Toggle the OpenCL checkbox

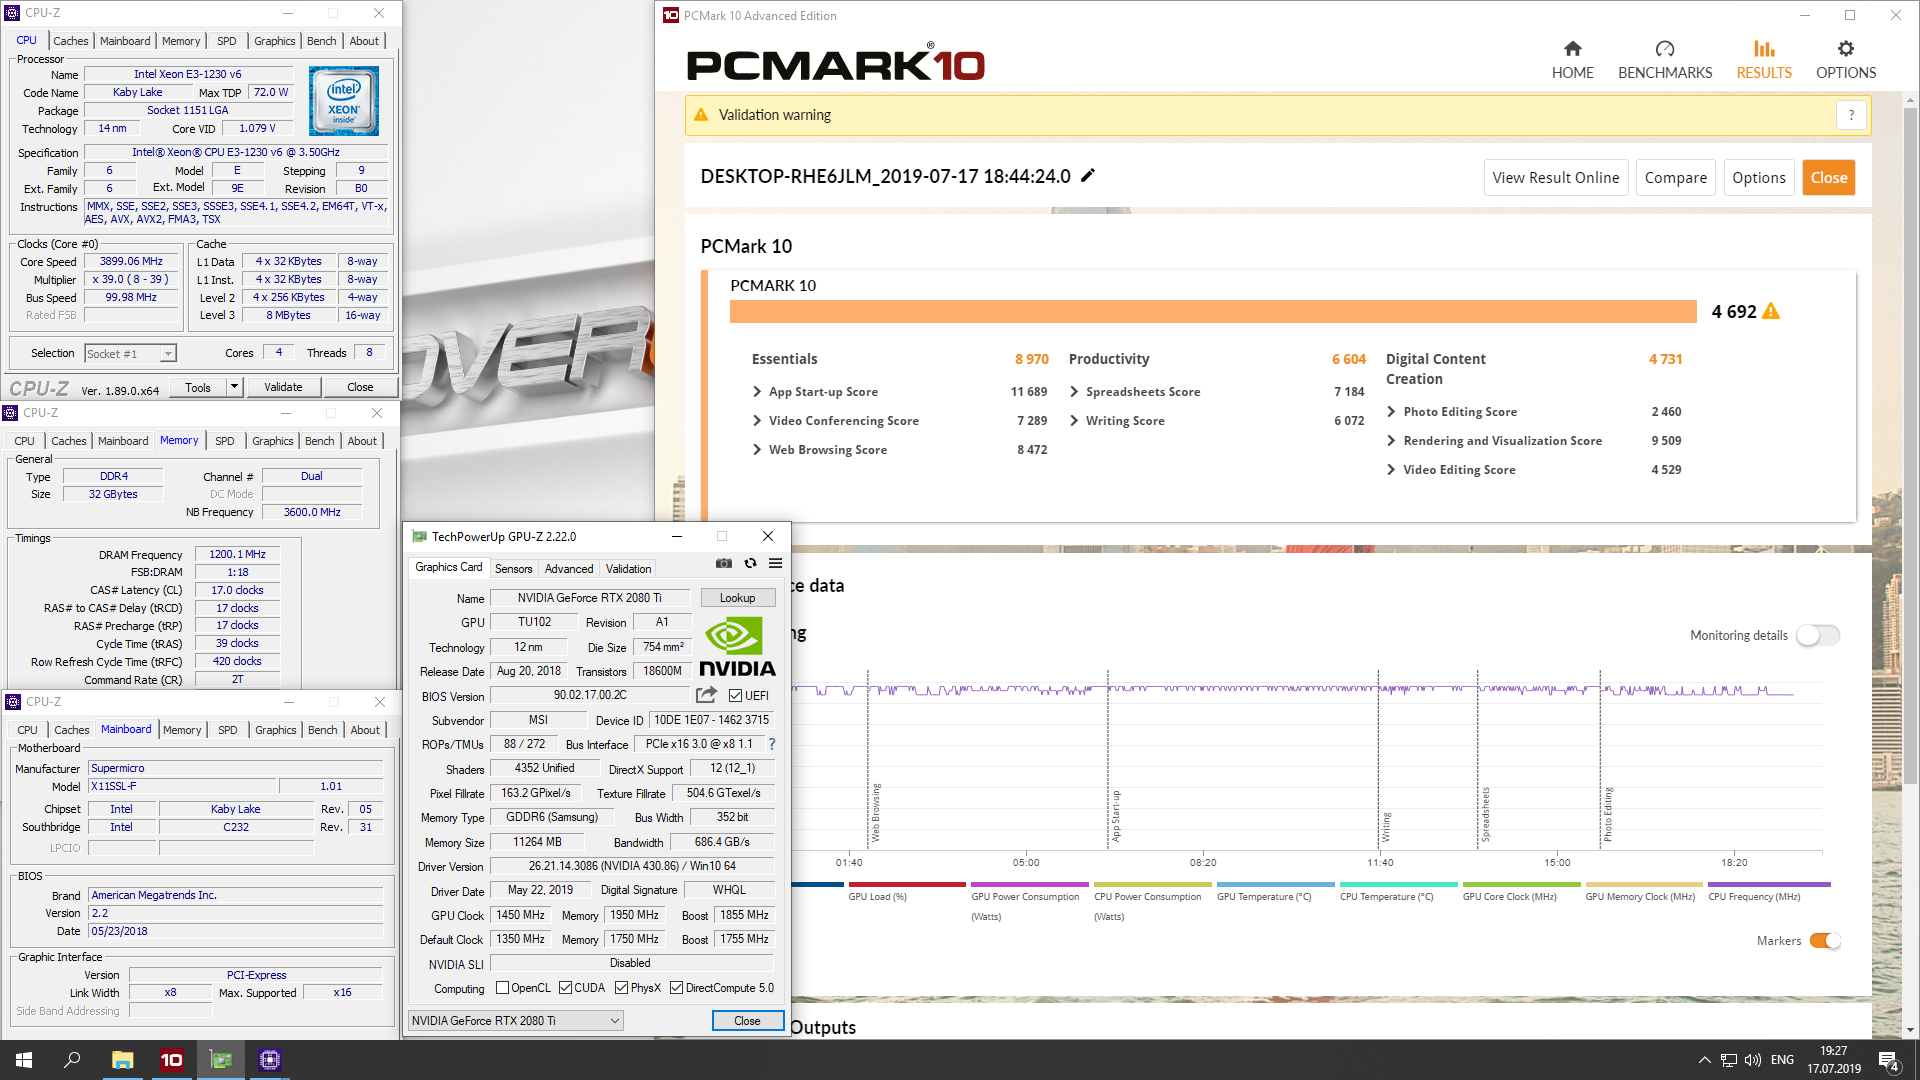(x=502, y=988)
